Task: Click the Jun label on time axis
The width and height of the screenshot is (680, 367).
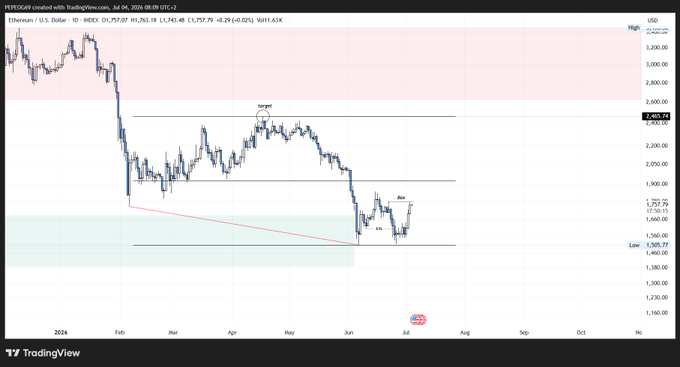Action: coord(349,332)
